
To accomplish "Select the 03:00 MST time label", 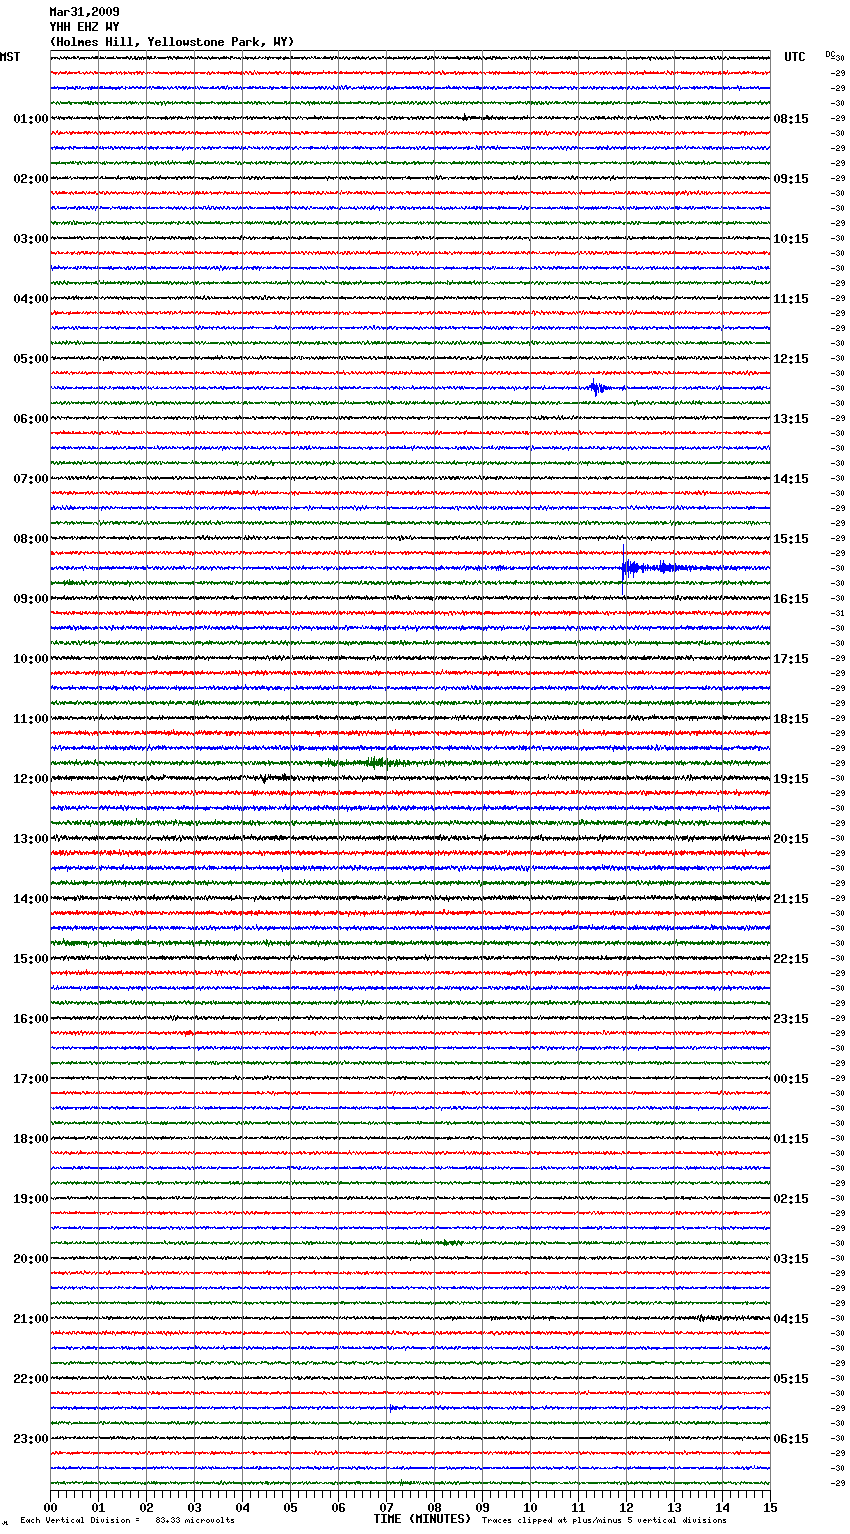I will click(31, 239).
